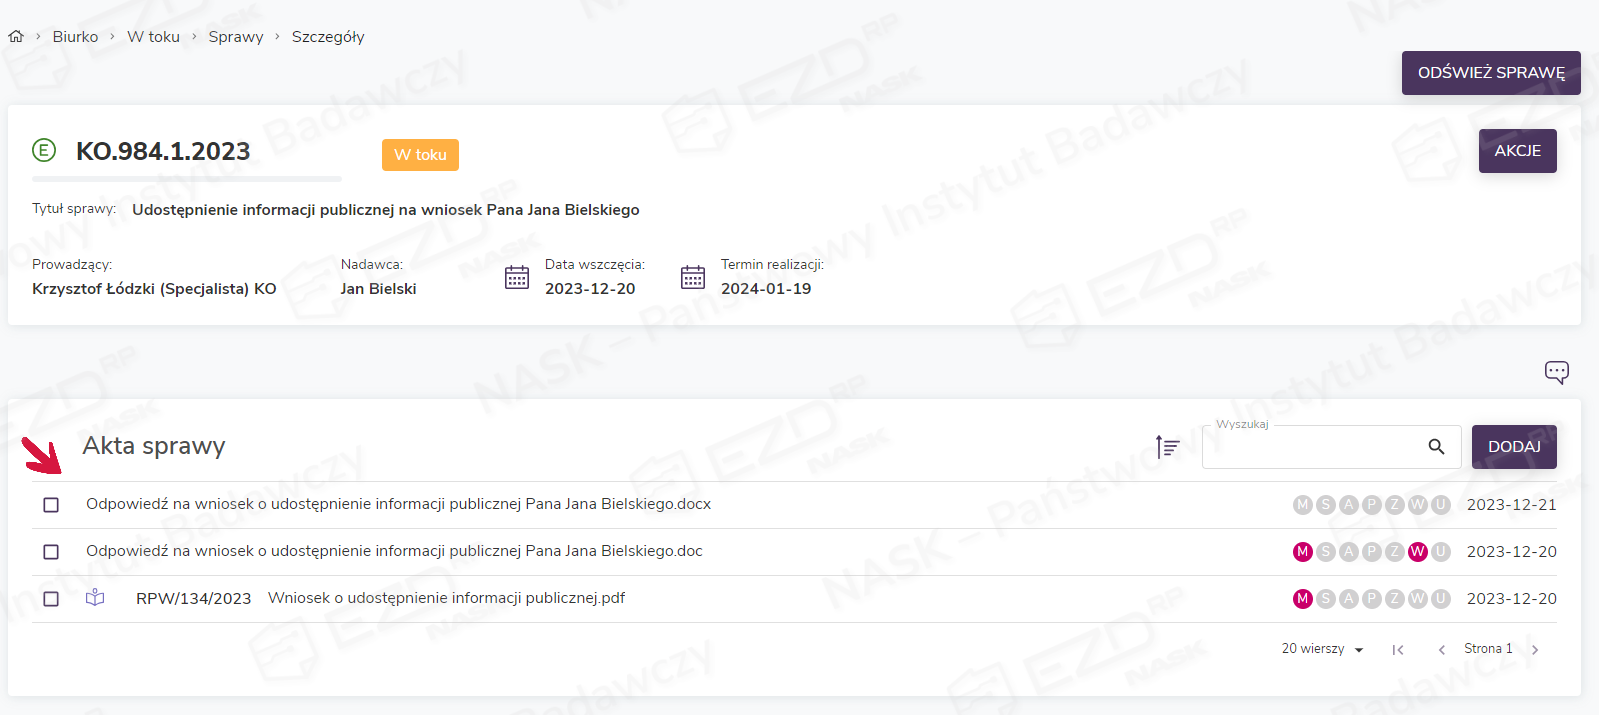This screenshot has height=715, width=1599.
Task: Go to first page using pagination icon
Action: (1398, 650)
